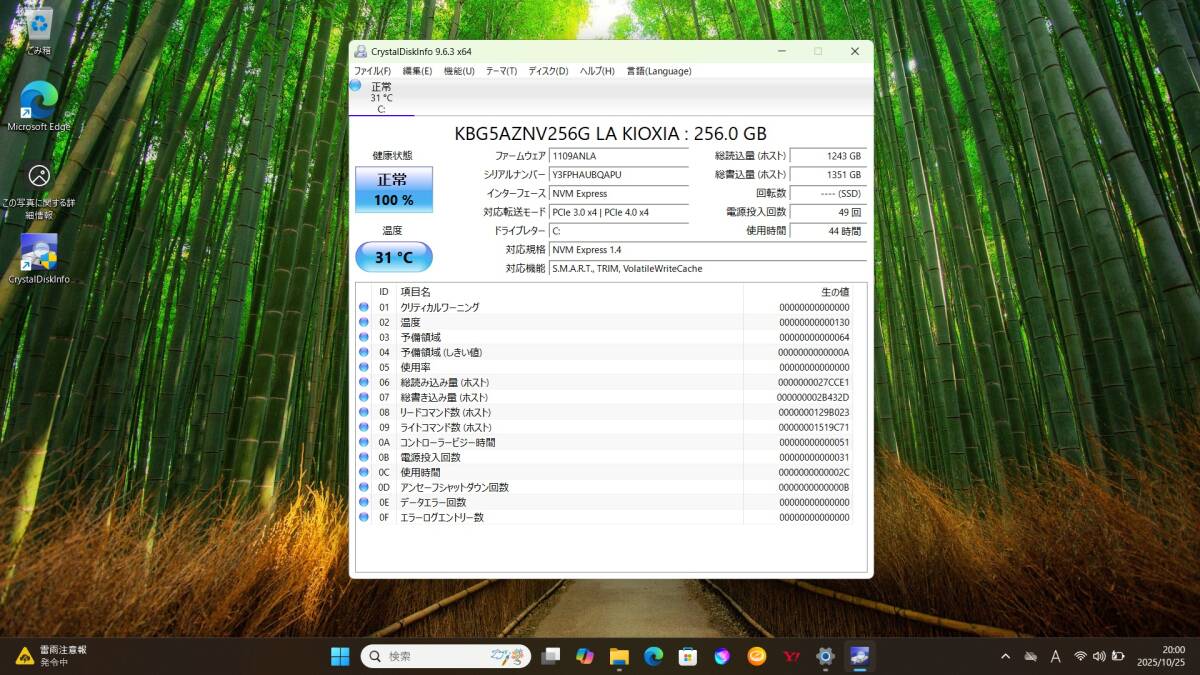Click the blue status dot beside クリティカルワーニング
The image size is (1200, 675).
click(x=364, y=307)
